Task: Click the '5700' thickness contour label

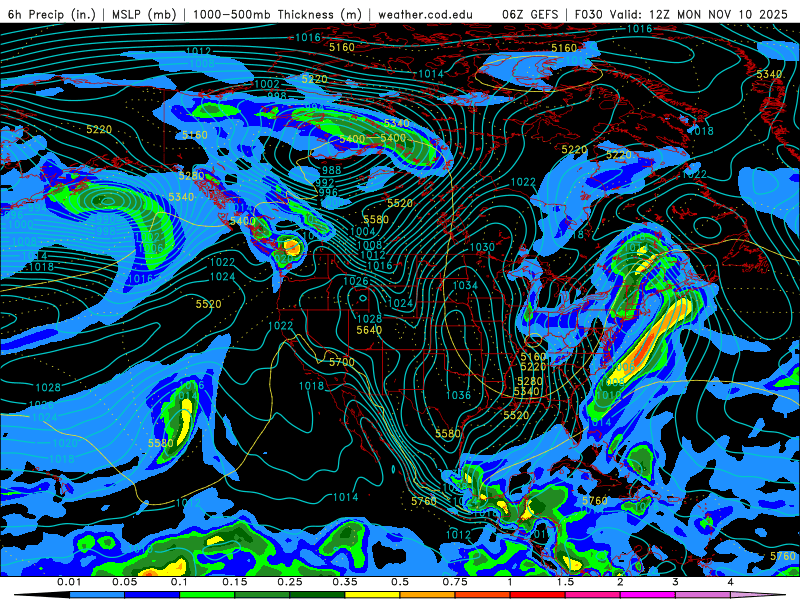Action: click(342, 362)
